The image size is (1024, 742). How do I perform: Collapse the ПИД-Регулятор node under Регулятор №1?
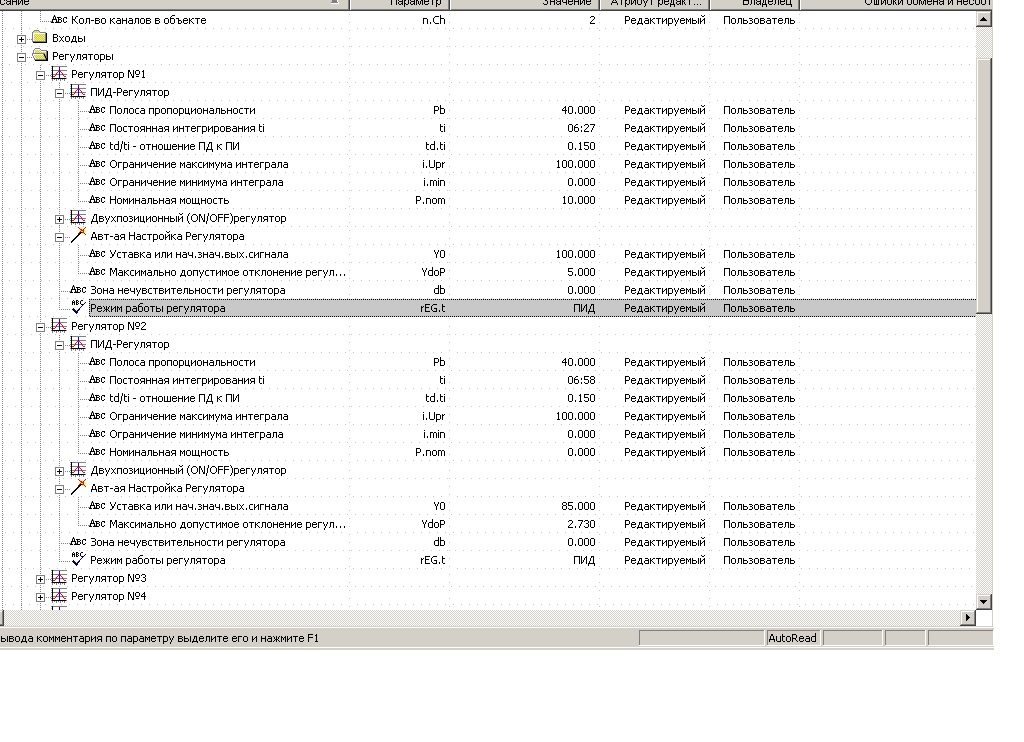[x=60, y=93]
